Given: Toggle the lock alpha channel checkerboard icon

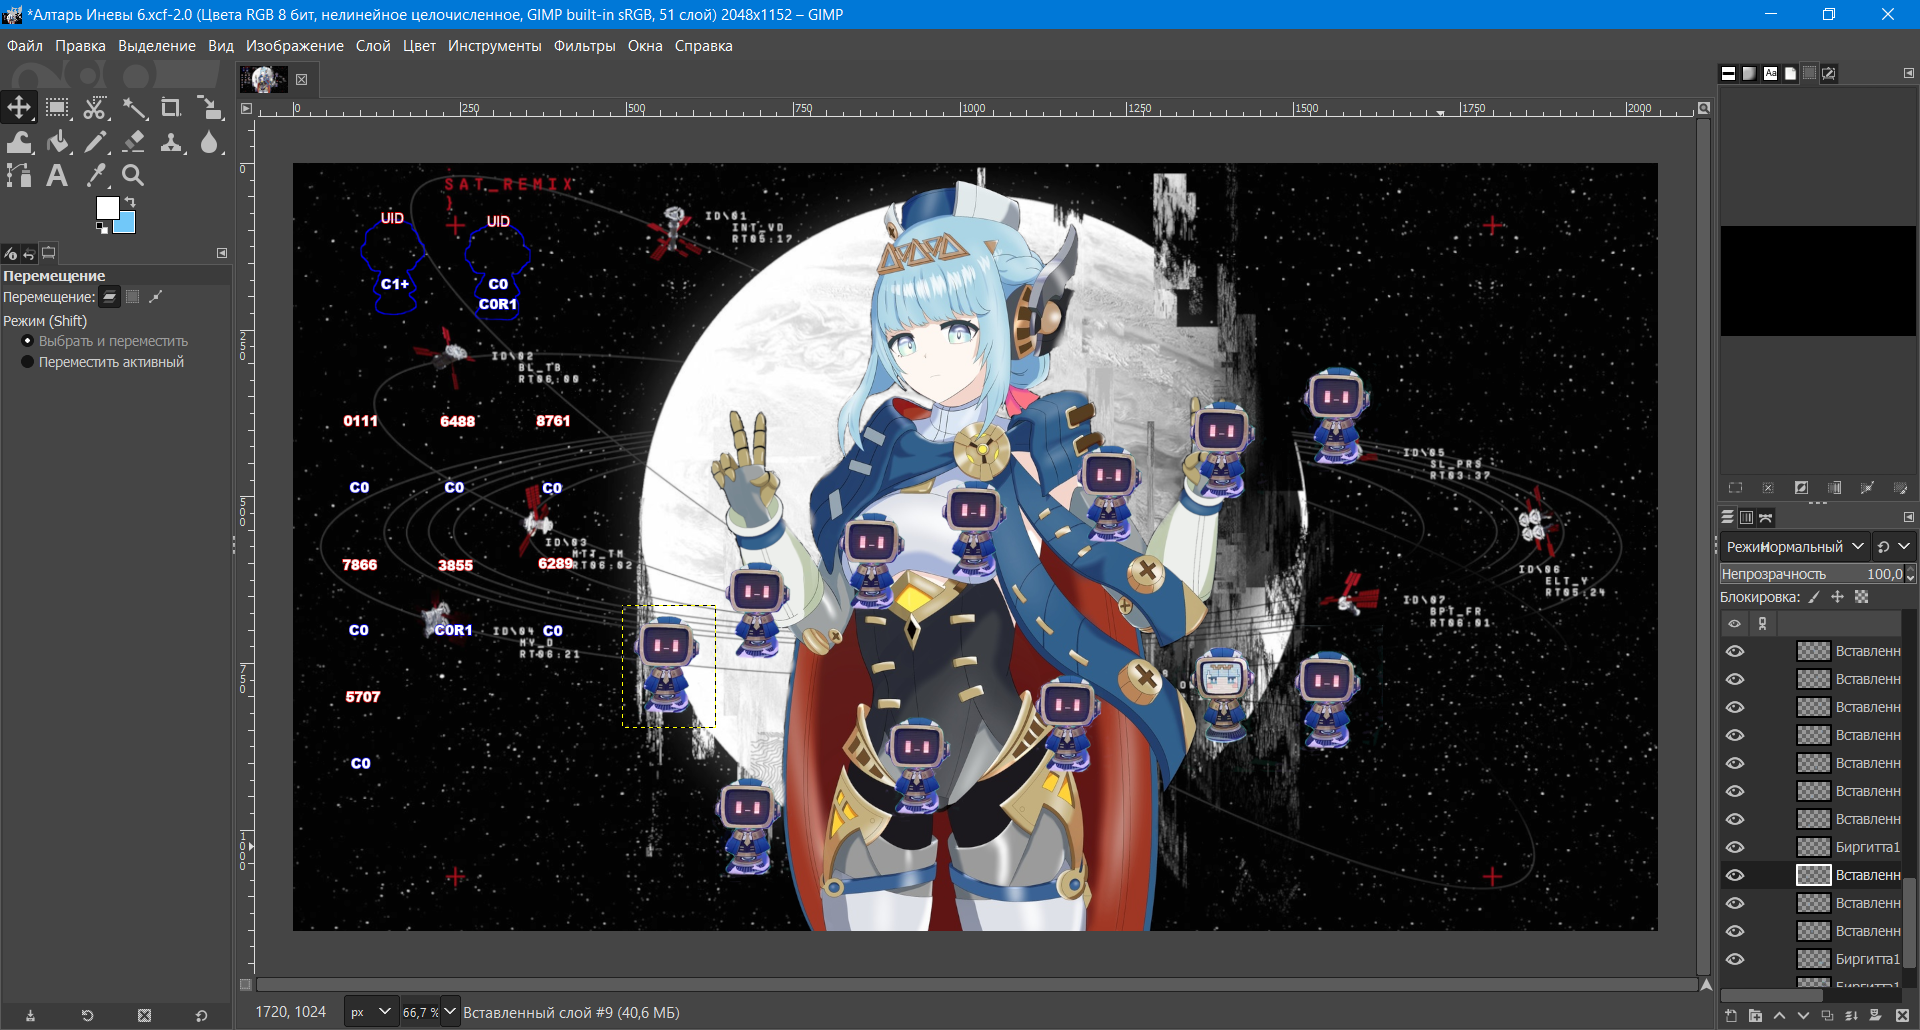Looking at the screenshot, I should (x=1861, y=597).
